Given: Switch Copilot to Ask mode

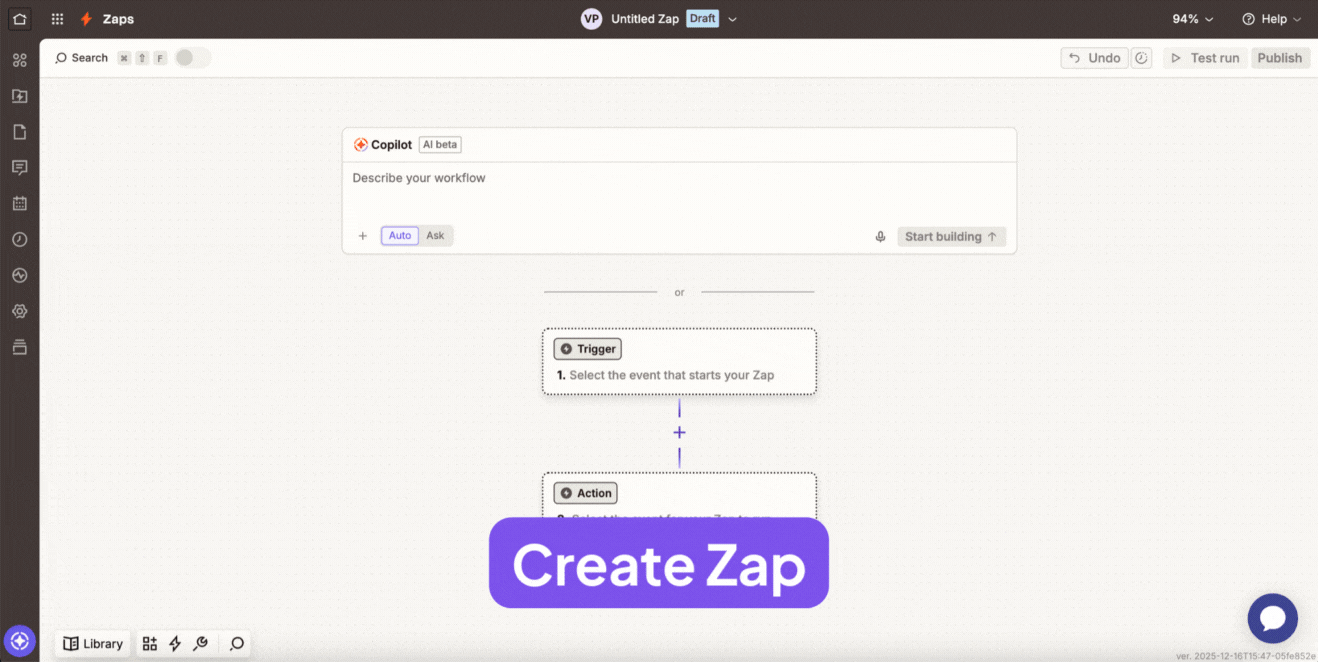Looking at the screenshot, I should click(435, 236).
